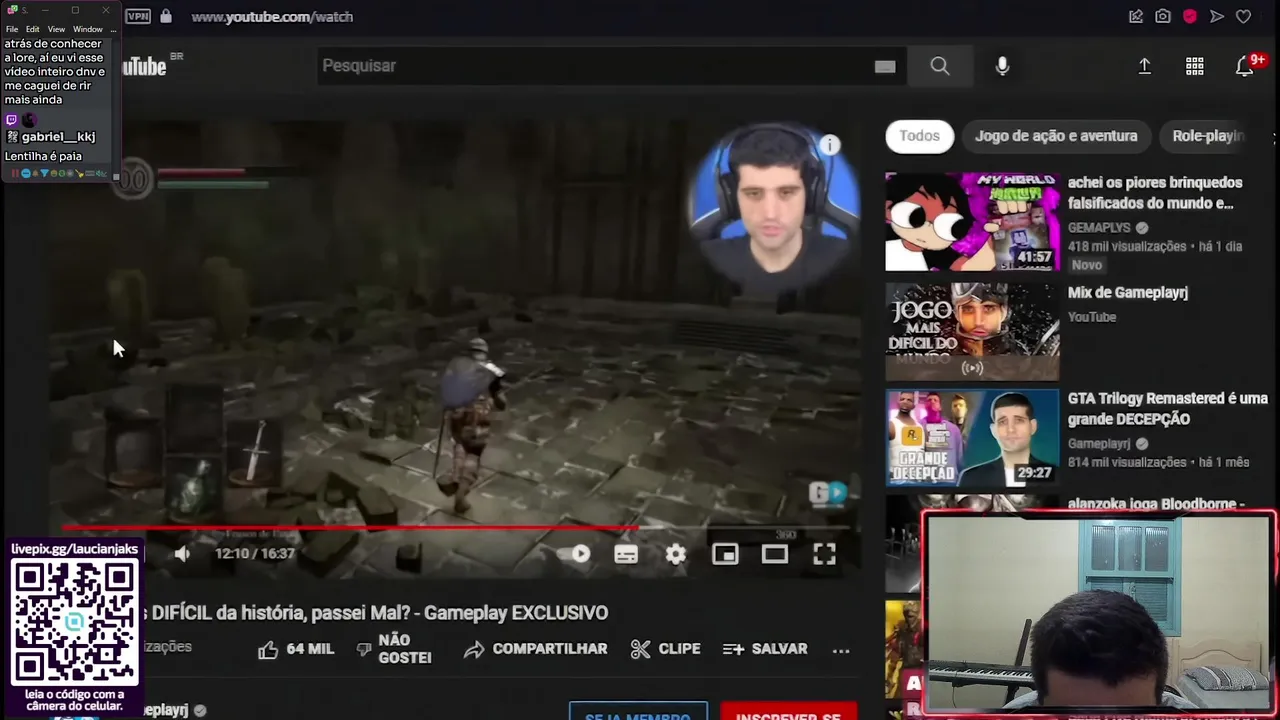Open the GTA Trilogy Remastered video thumbnail
Viewport: 1280px width, 720px height.
point(972,438)
